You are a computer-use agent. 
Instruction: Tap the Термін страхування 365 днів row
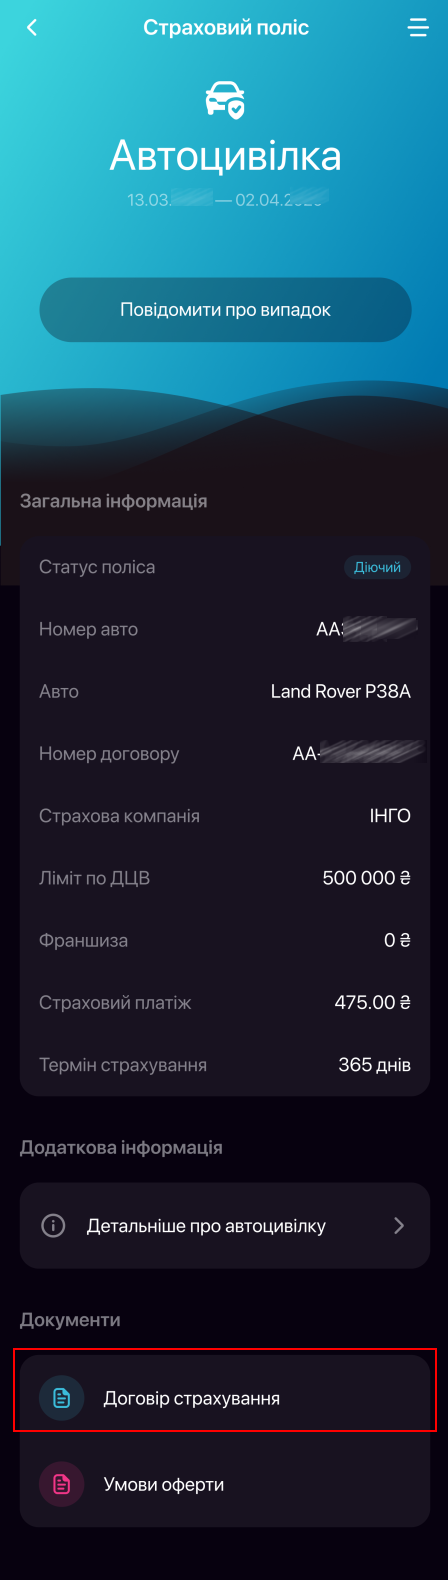(x=225, y=1065)
